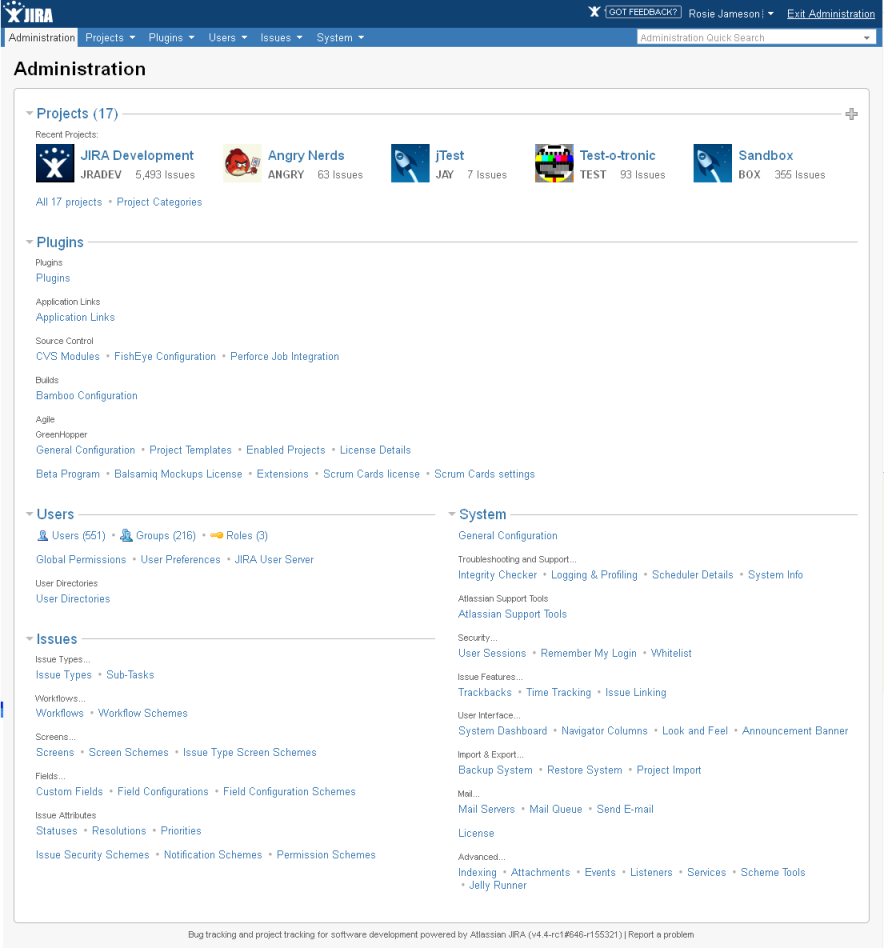Open GreenHopper Project Templates
Image resolution: width=884 pixels, height=948 pixels.
pyautogui.click(x=190, y=450)
